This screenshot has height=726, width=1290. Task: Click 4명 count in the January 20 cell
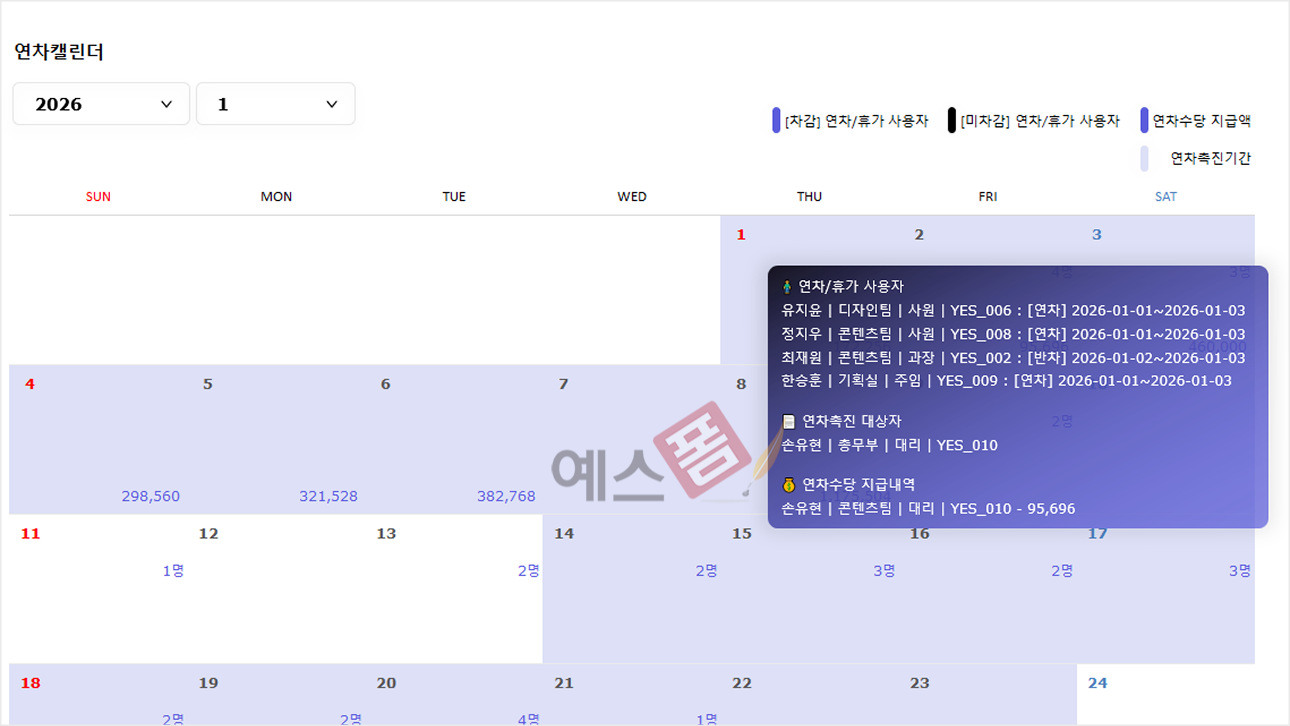pyautogui.click(x=529, y=719)
